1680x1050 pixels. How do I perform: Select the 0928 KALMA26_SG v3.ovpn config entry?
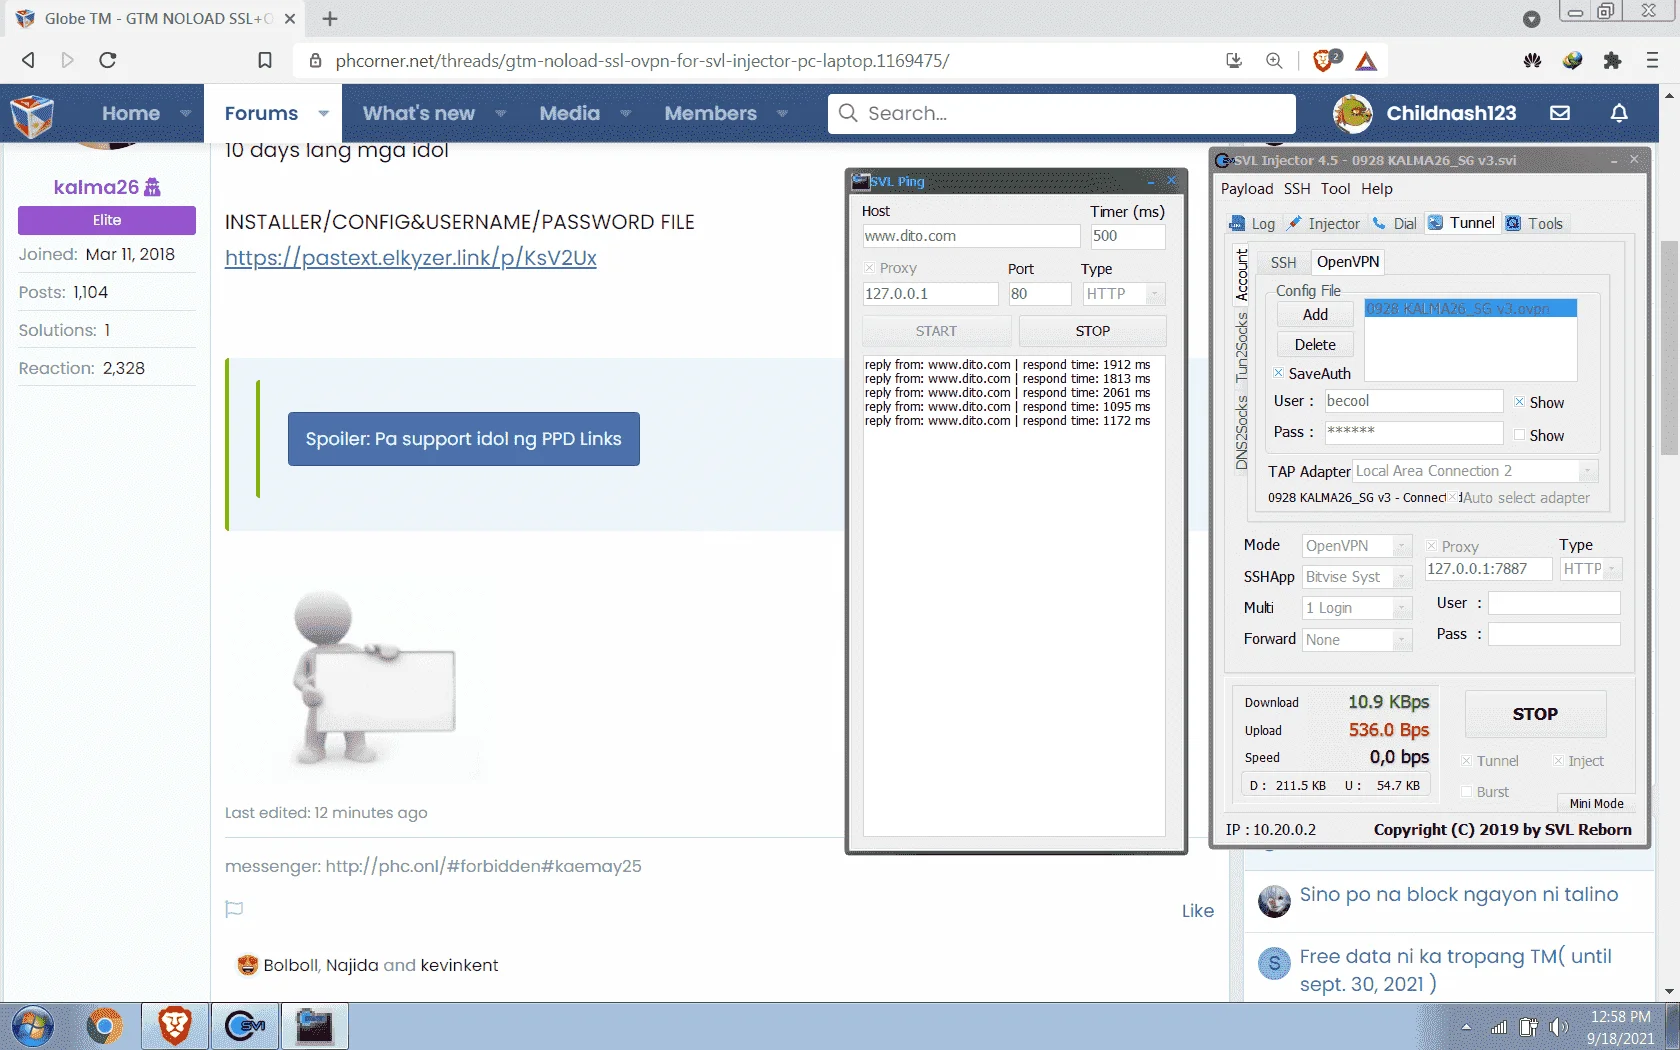coord(1470,309)
